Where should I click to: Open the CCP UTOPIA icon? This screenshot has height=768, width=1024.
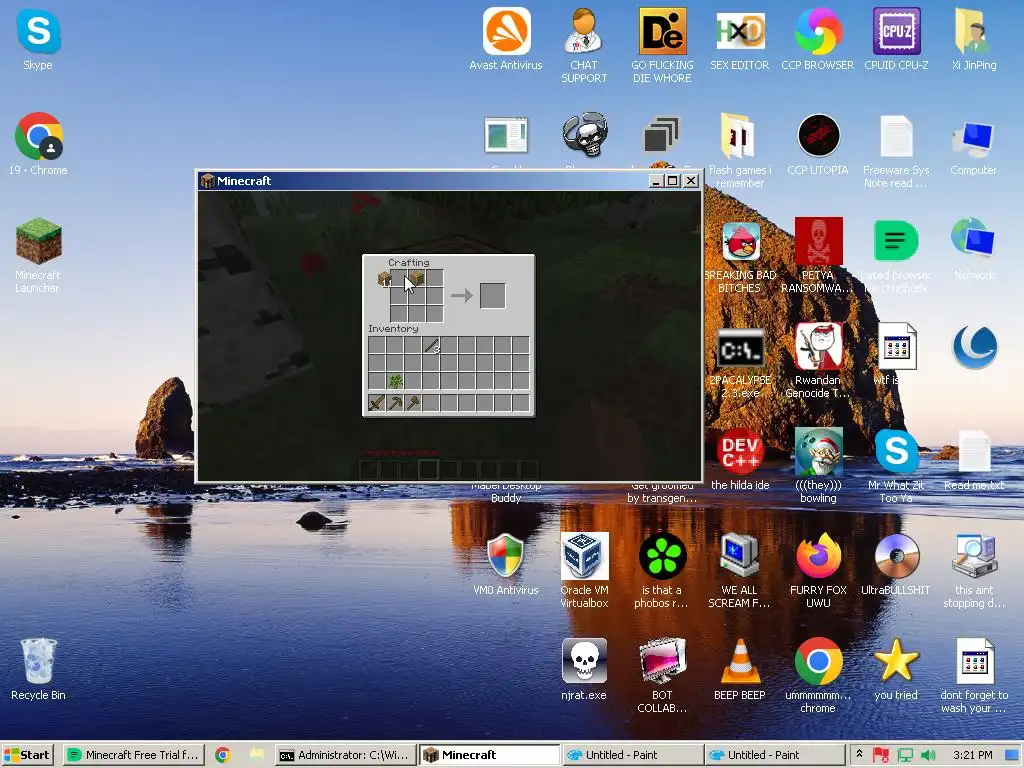pos(818,144)
